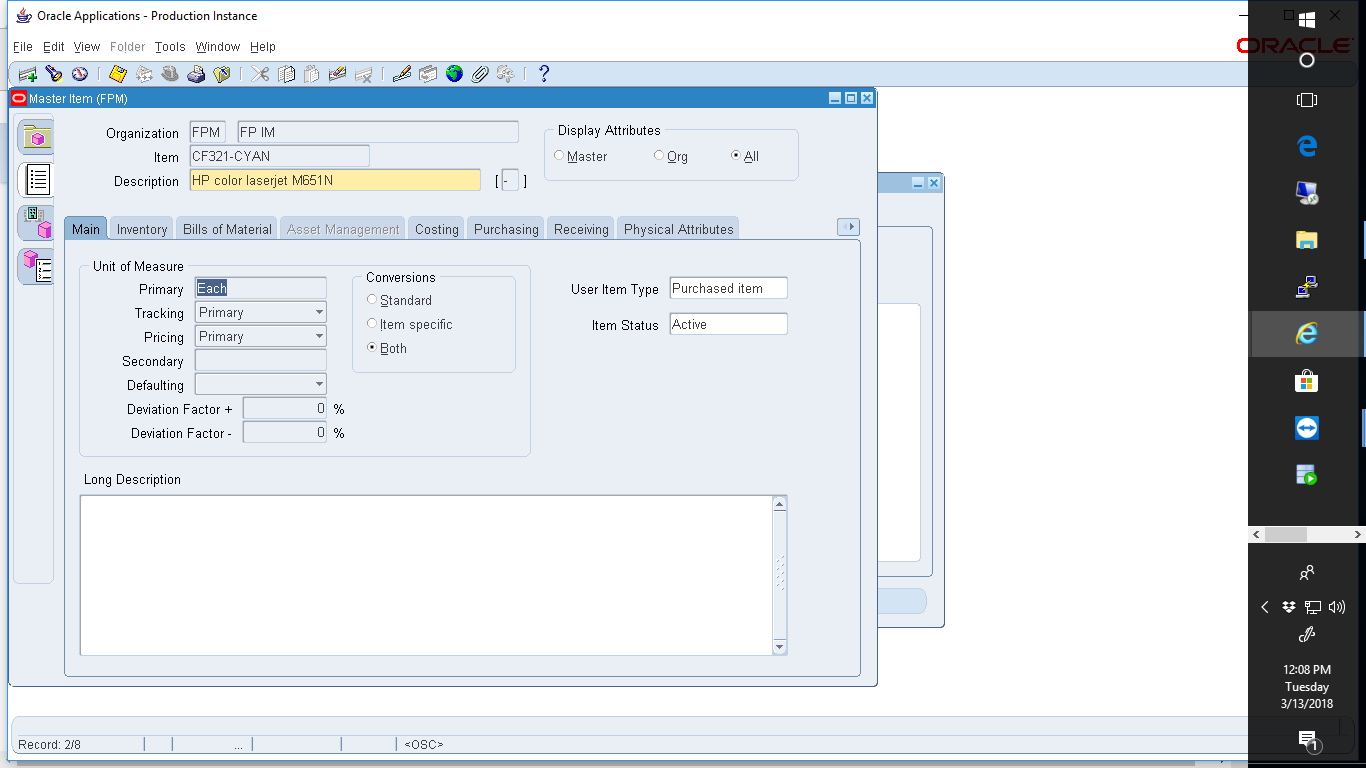Open the Tracking dropdown list

[x=318, y=312]
